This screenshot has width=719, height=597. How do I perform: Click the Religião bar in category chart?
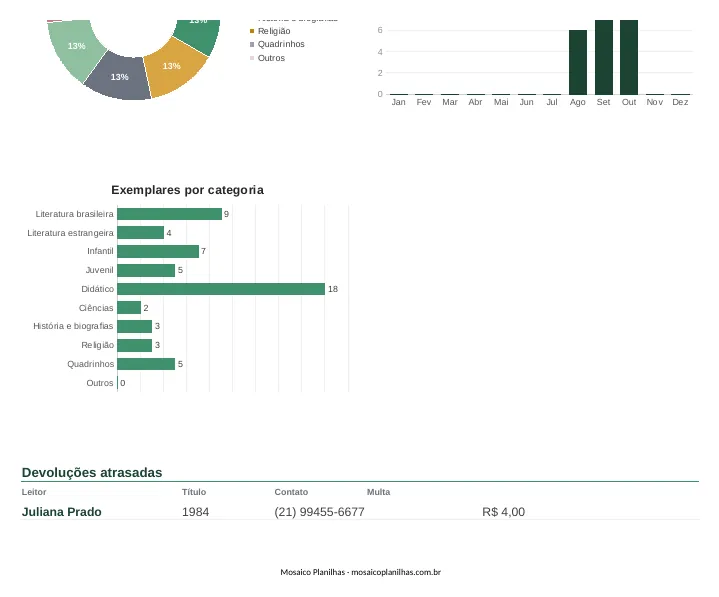[134, 345]
